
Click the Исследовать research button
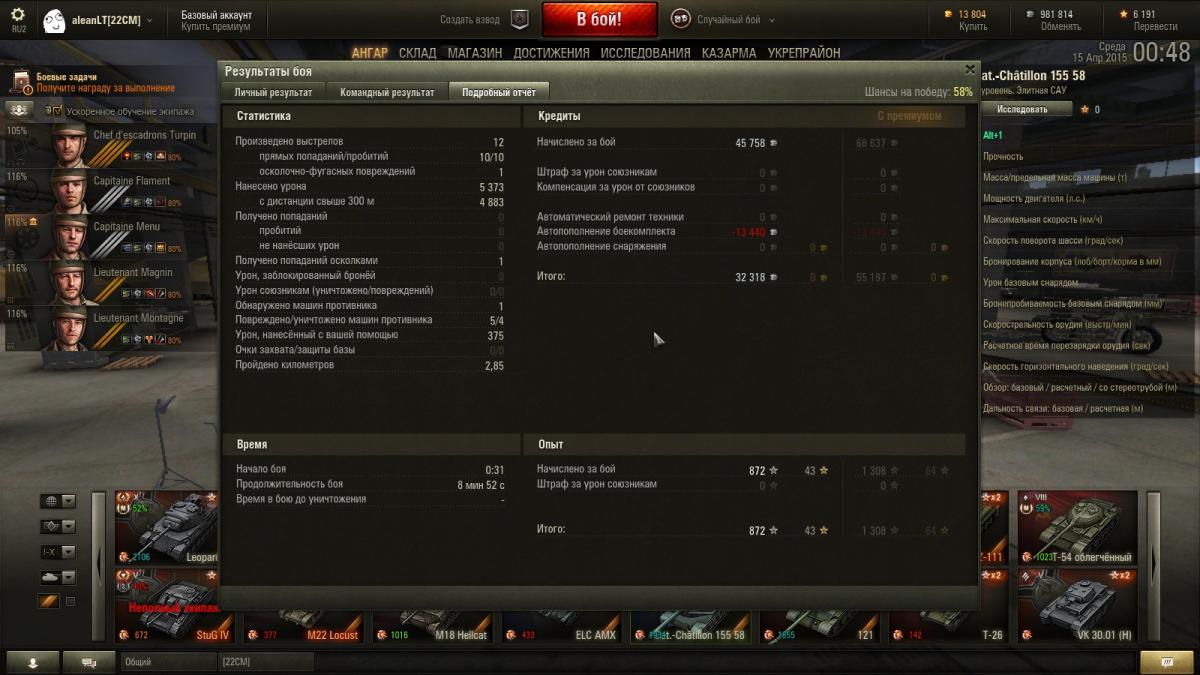1022,109
